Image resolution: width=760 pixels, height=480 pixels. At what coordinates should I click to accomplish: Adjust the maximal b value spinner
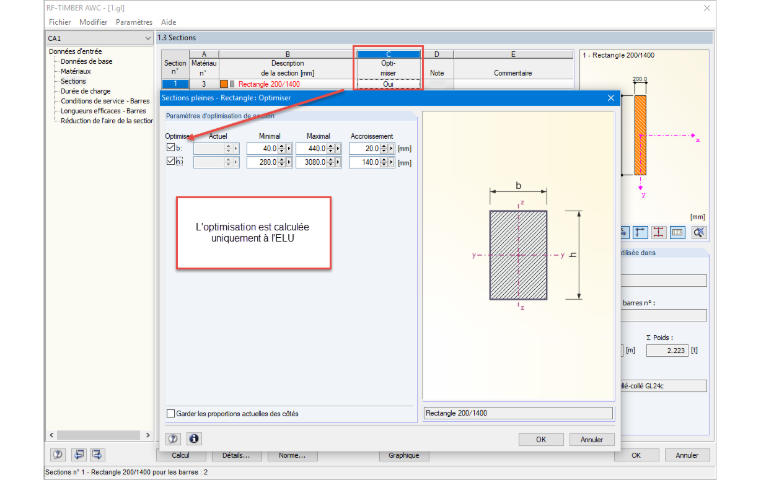pos(331,148)
